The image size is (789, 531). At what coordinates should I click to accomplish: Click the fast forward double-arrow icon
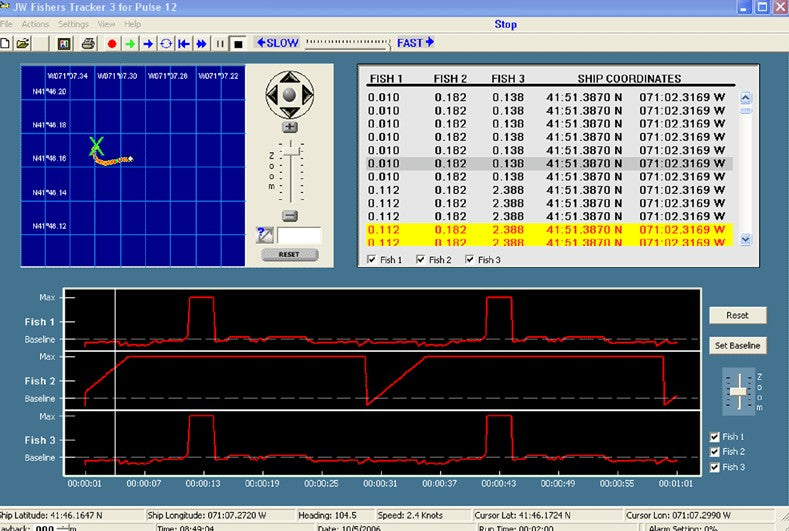(x=202, y=44)
